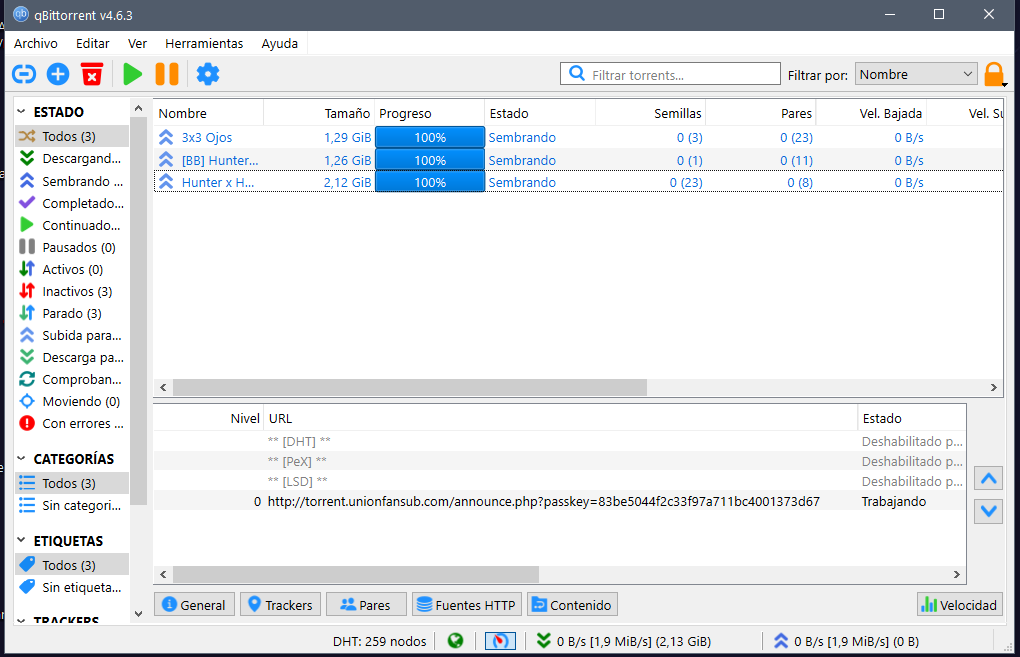Click the lock icon dropdown arrow
This screenshot has height=657, width=1020.
click(x=1005, y=85)
